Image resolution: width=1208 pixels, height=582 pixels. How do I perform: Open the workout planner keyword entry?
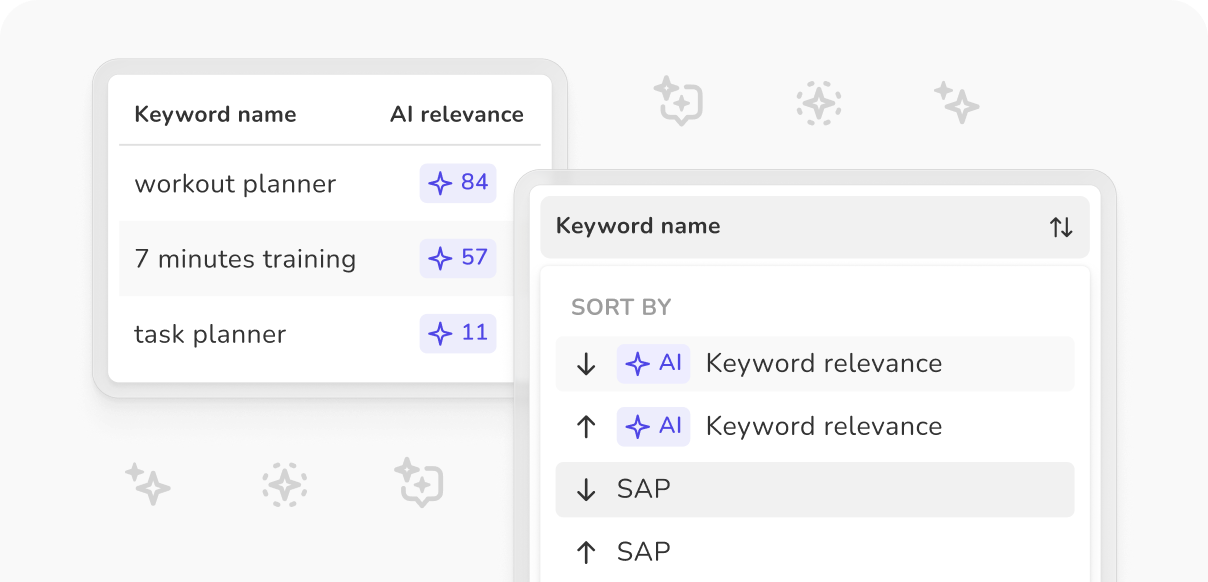click(x=235, y=183)
